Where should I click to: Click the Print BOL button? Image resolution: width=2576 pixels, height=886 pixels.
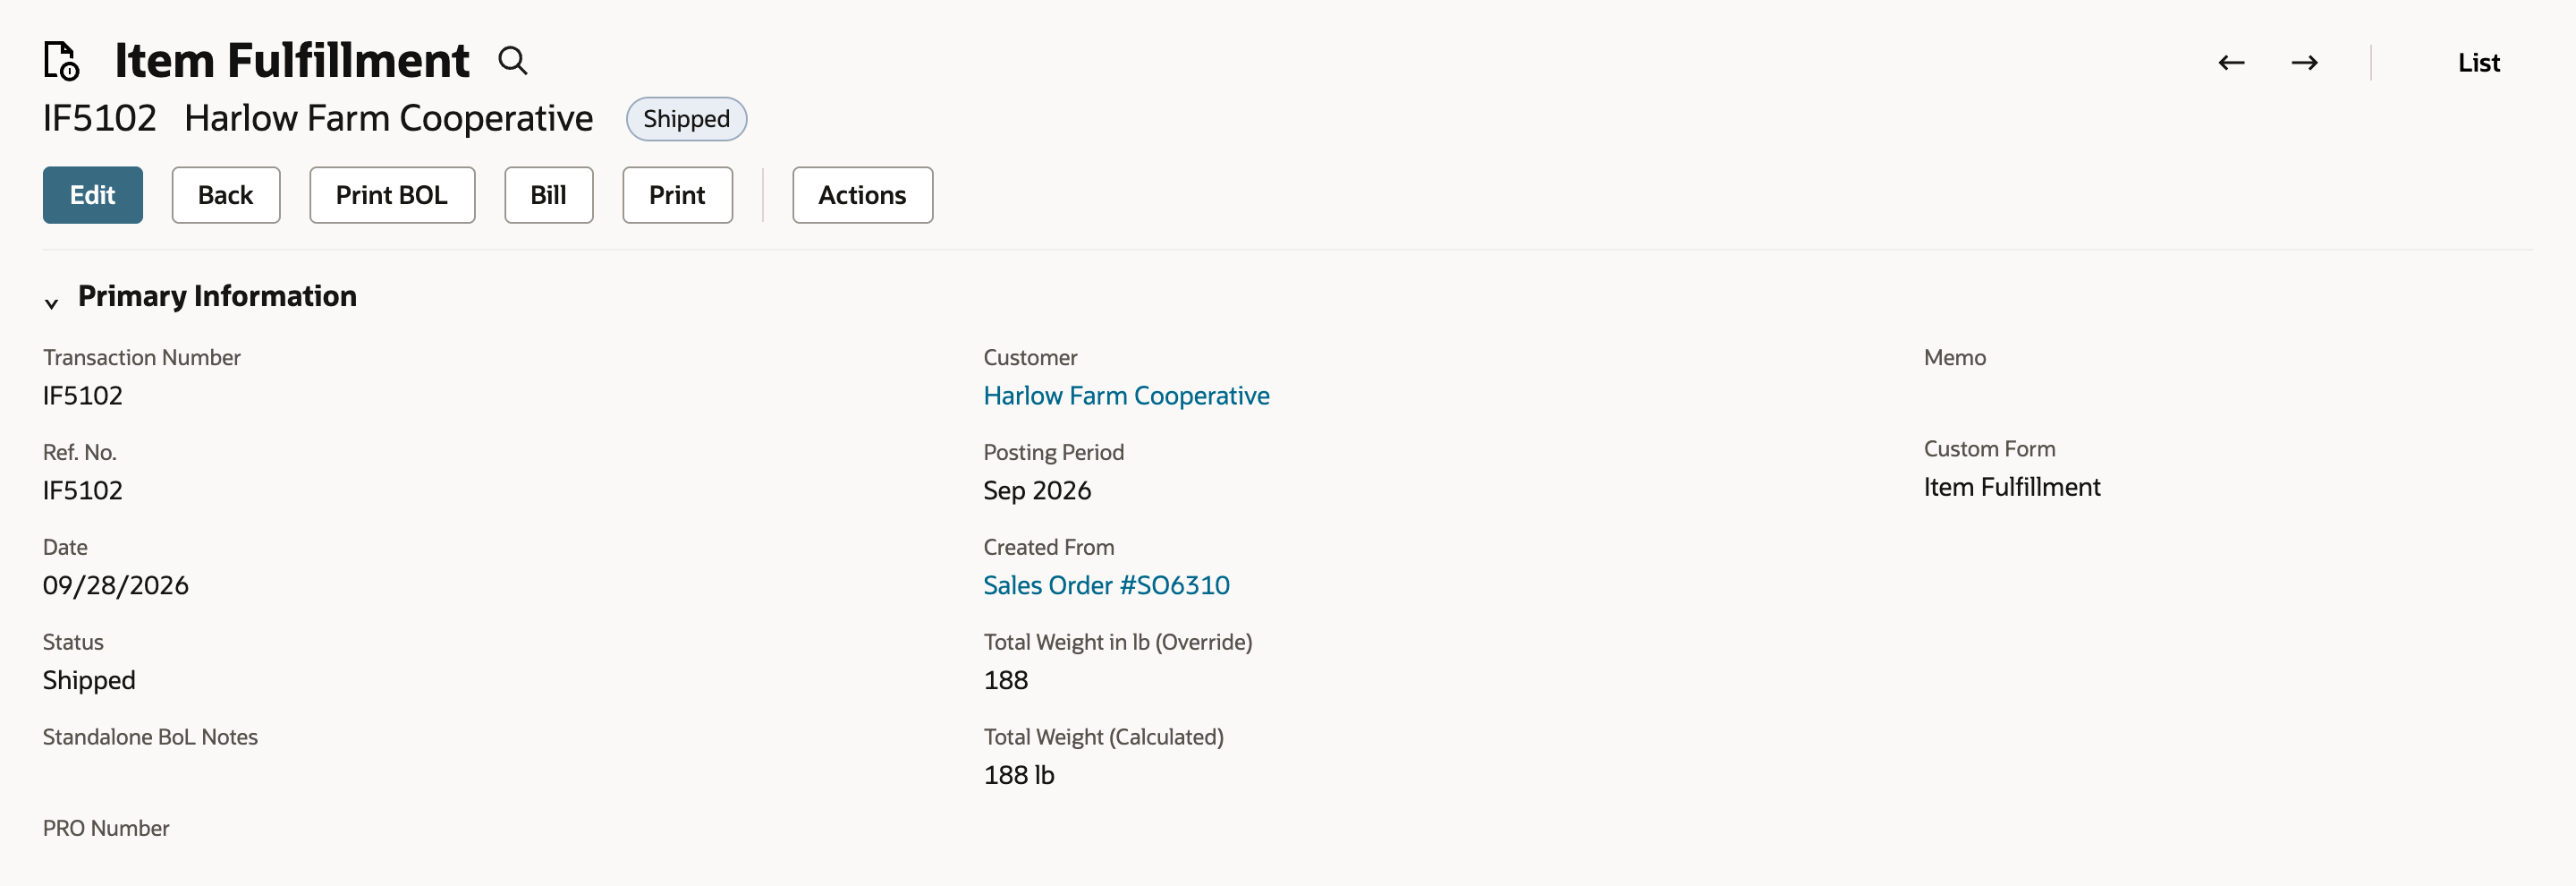click(x=392, y=195)
